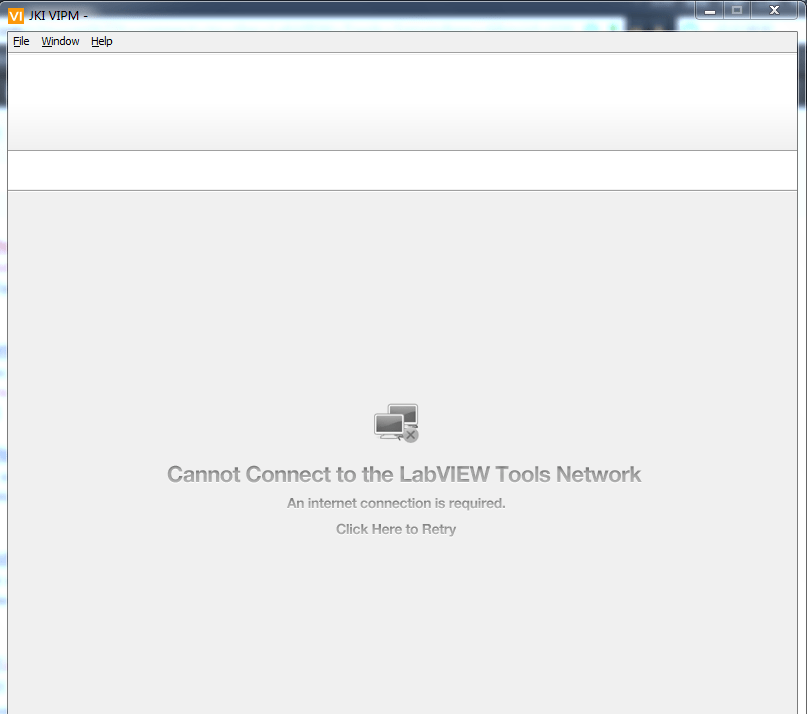Screen dimensions: 807x714
Task: Click 'Cannot Connect to the LabVIEW Tools Network' heading
Action: 404,475
